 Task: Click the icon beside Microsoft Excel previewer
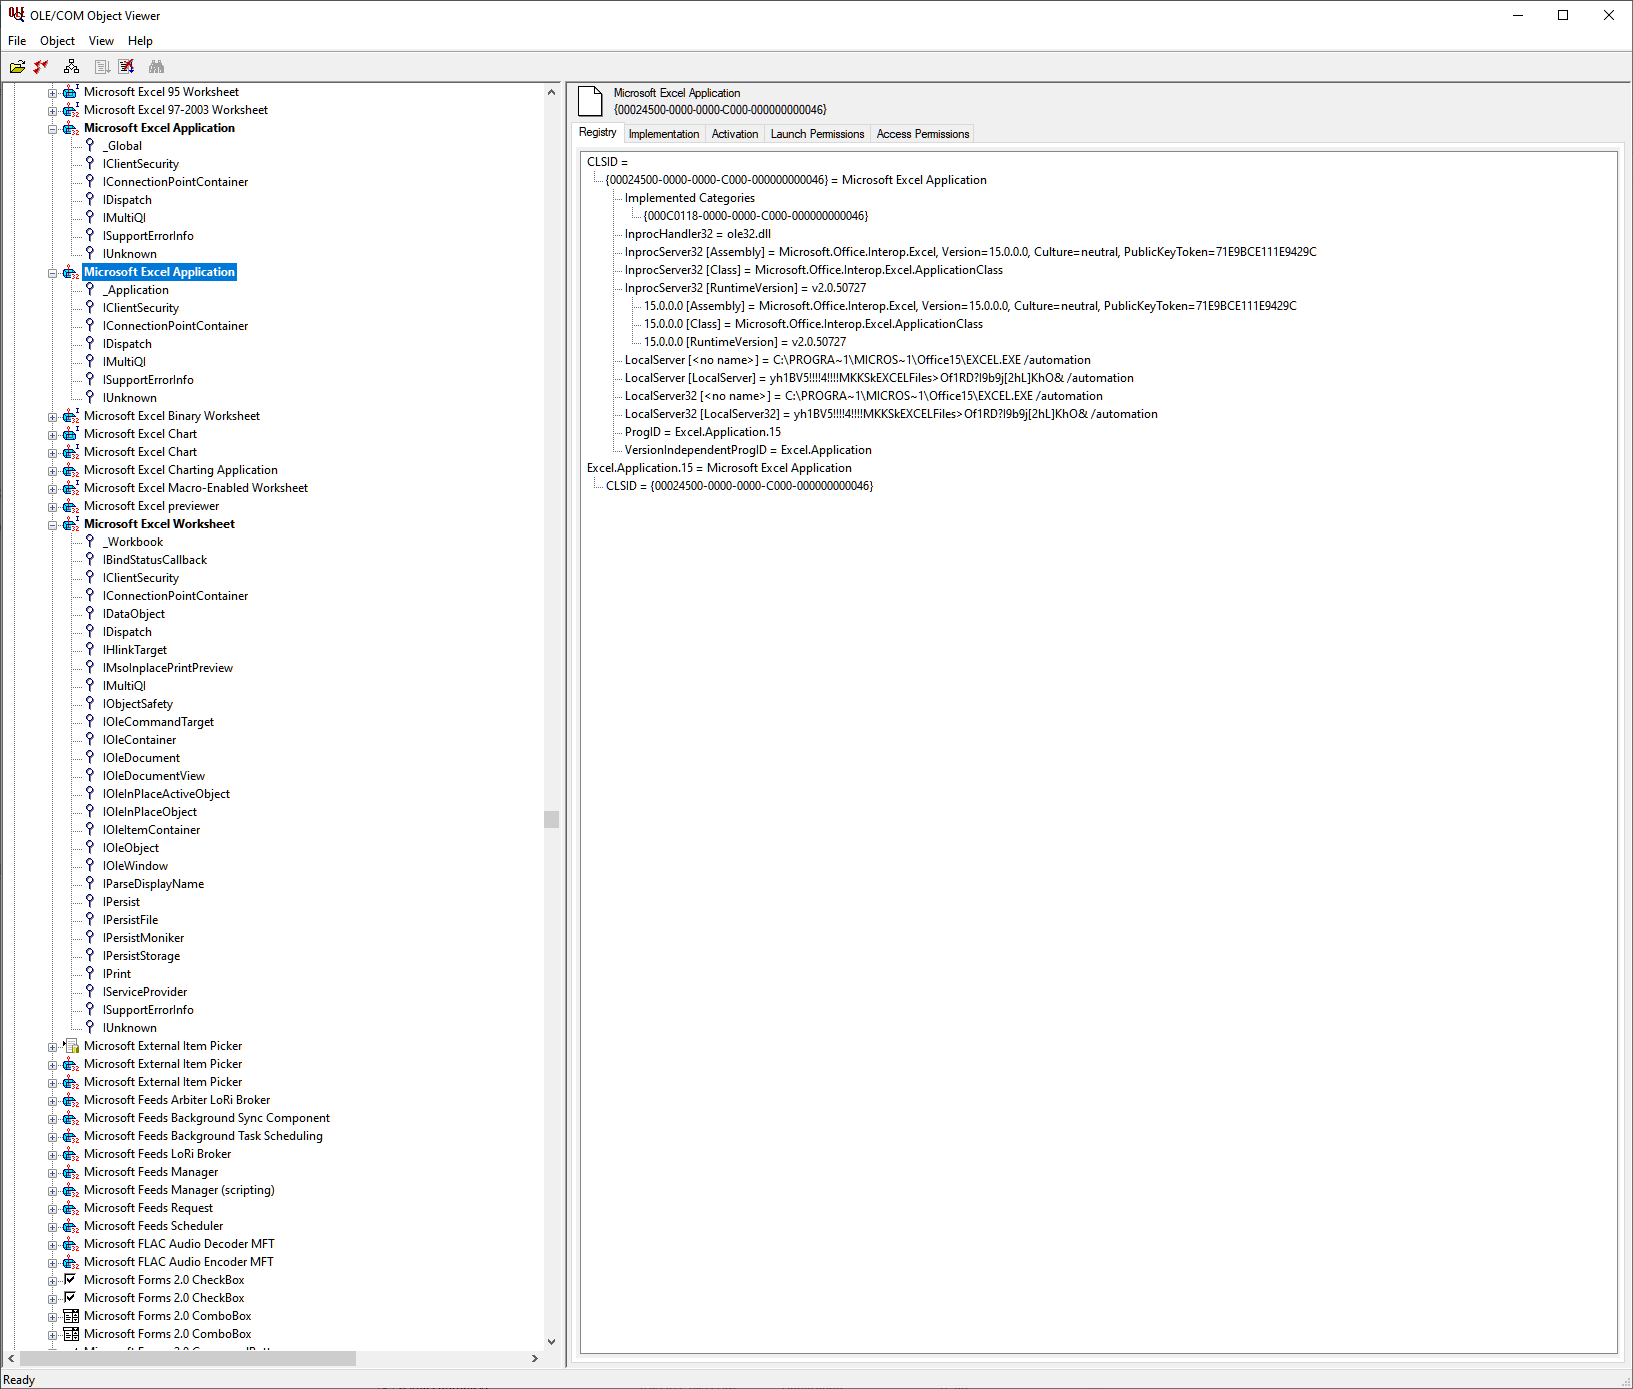pos(71,506)
